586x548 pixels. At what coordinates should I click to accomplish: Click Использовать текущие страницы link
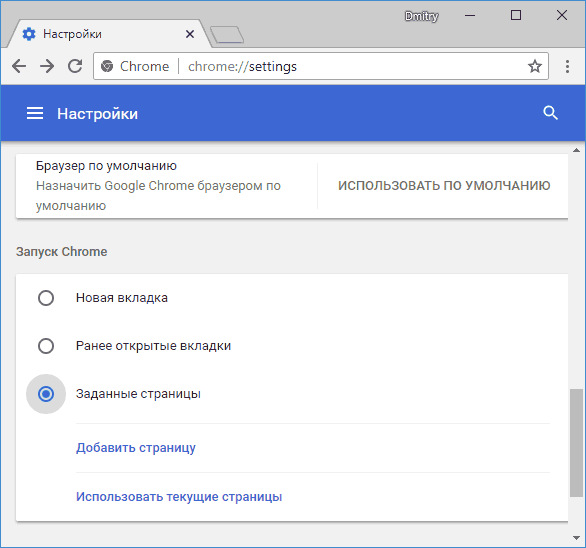click(179, 497)
